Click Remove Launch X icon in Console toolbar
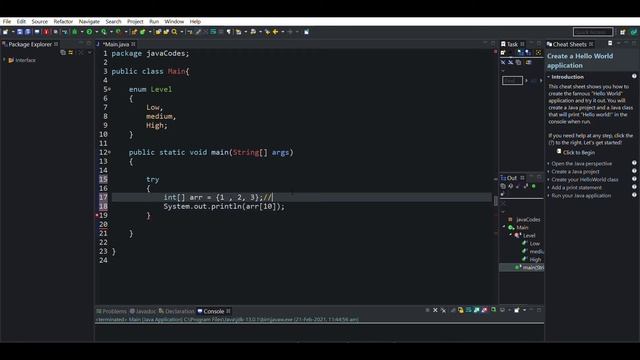The width and height of the screenshot is (640, 360). click(435, 311)
